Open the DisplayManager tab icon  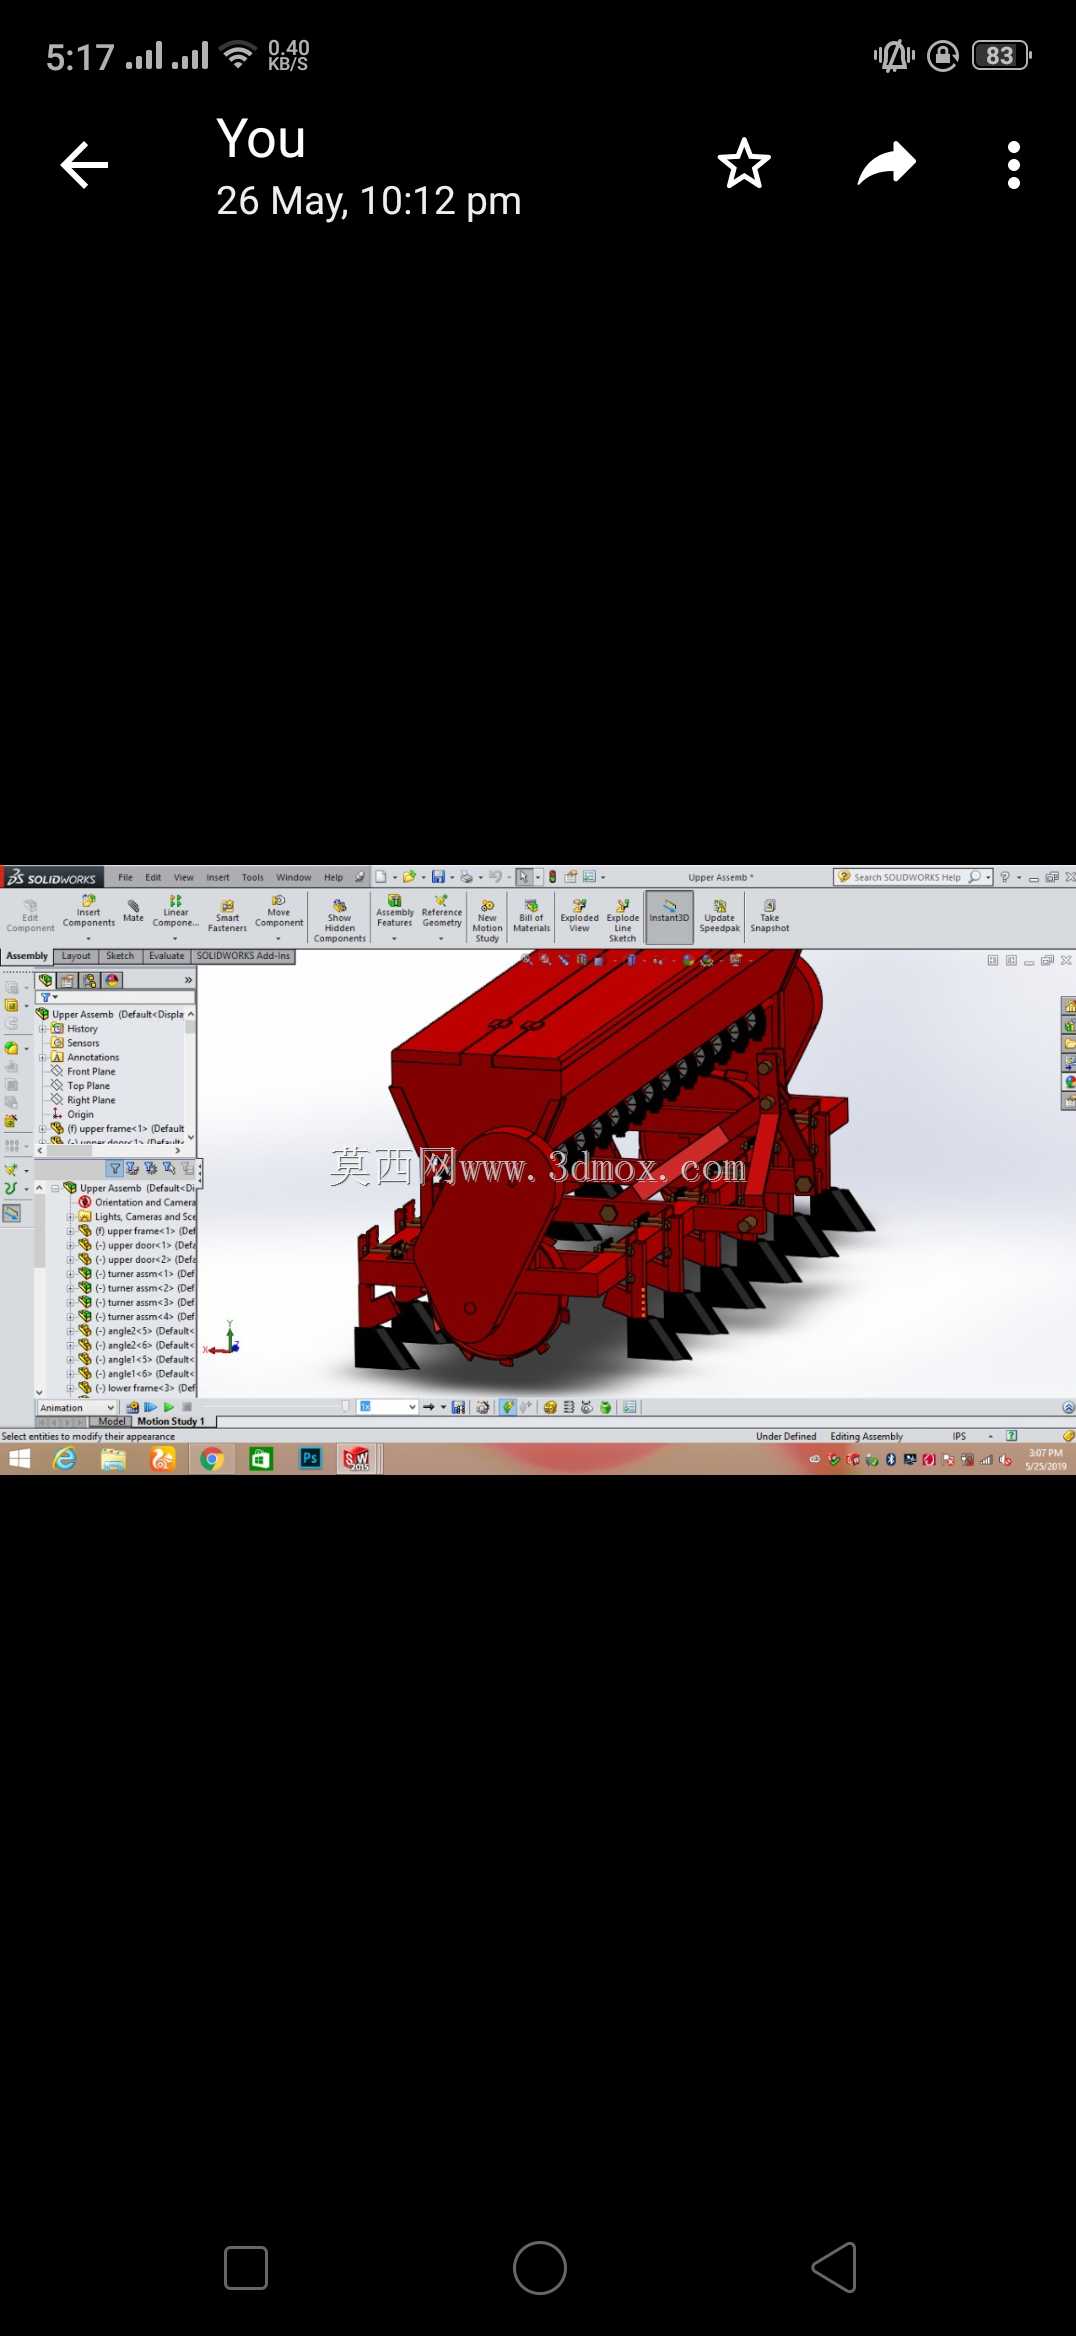pos(112,980)
